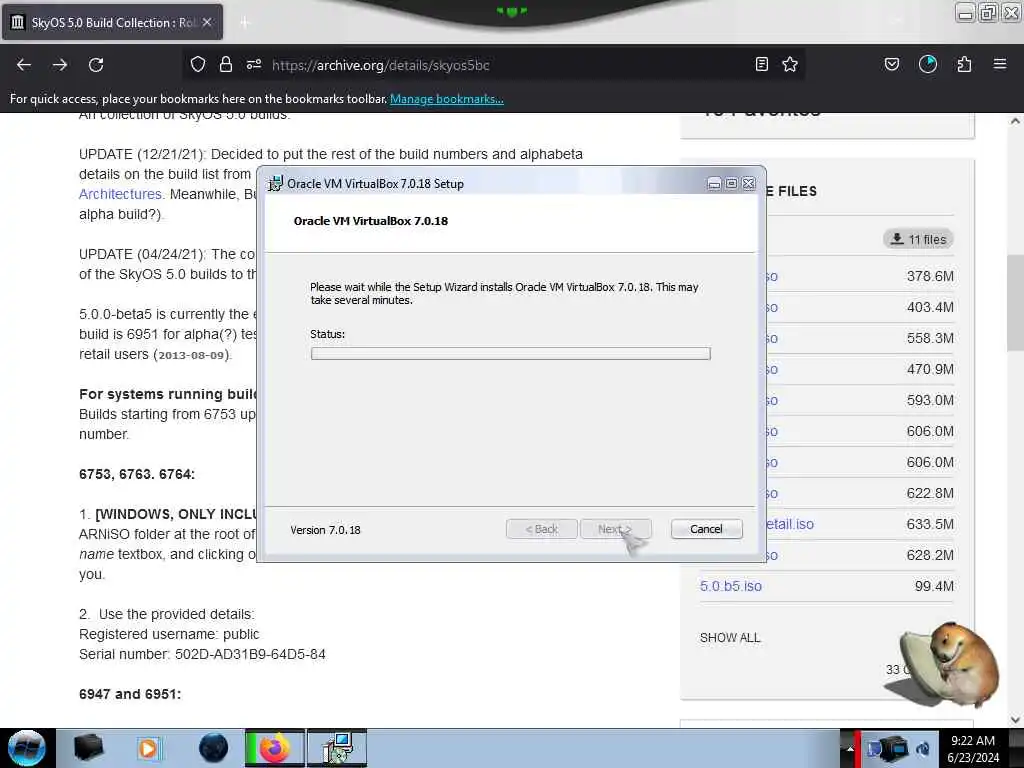Open the clock showing 9:22 AM
Screen dimensions: 1024x768
click(x=973, y=748)
